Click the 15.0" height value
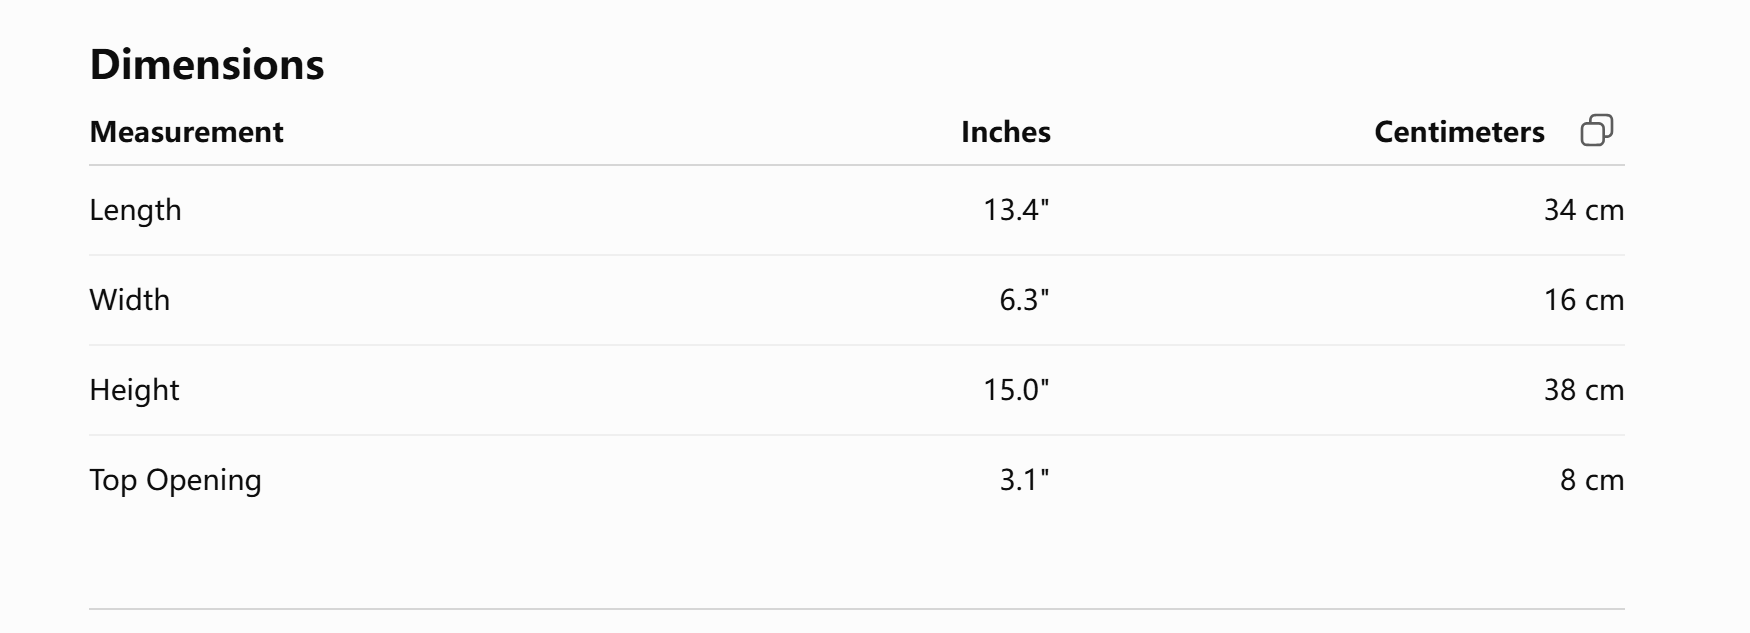The height and width of the screenshot is (633, 1750). (x=1016, y=390)
